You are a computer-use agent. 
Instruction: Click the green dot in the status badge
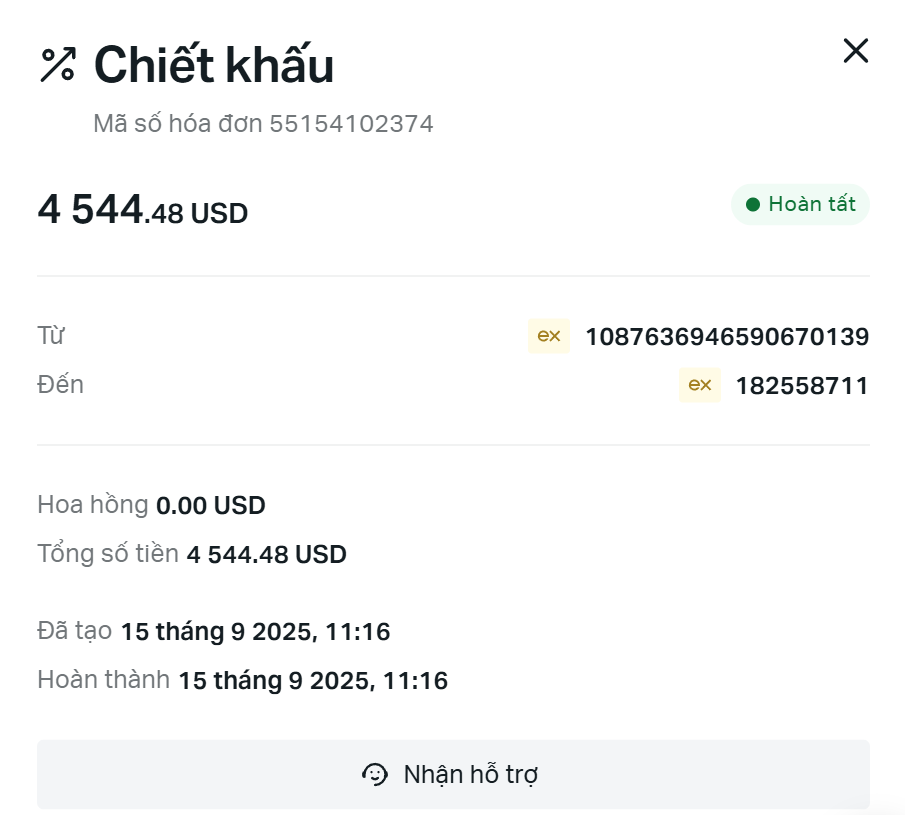[x=753, y=205]
